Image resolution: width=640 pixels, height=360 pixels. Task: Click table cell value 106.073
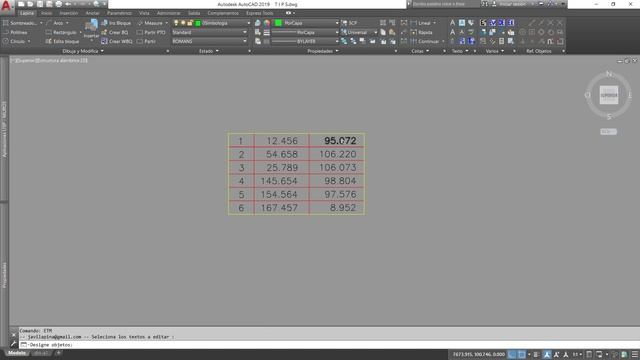[338, 167]
